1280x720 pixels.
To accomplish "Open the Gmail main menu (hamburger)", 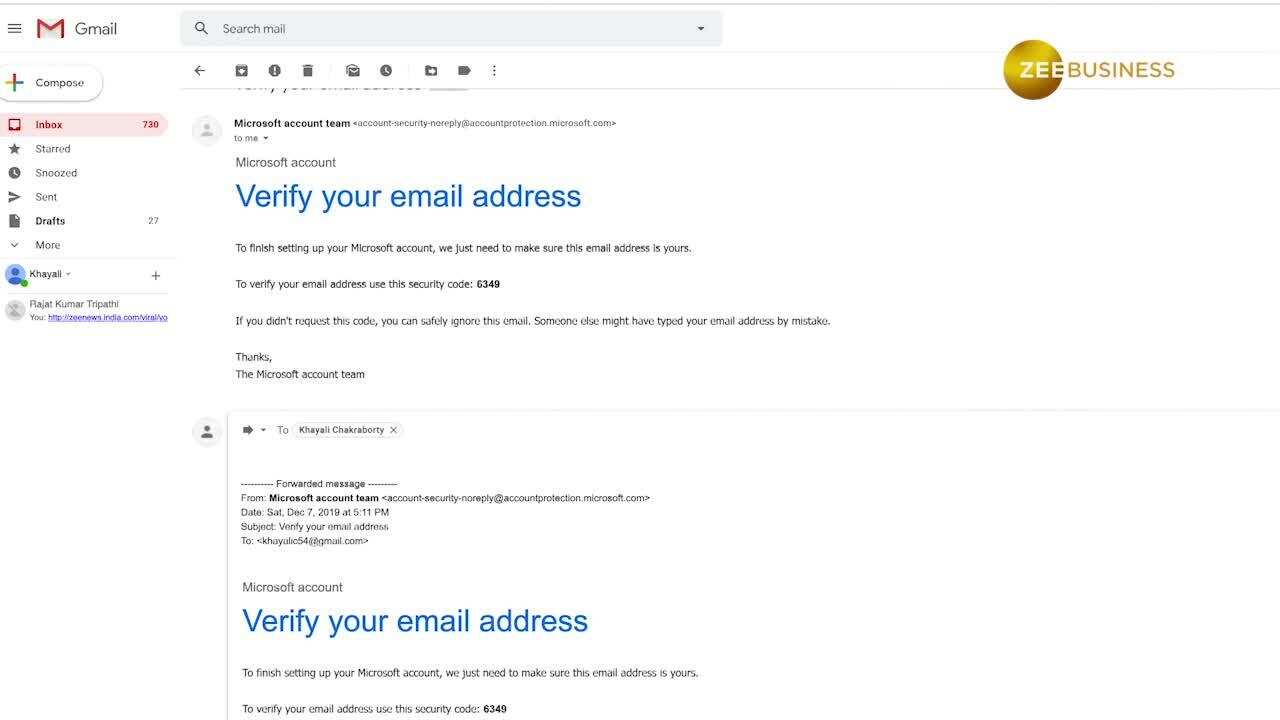I will pos(15,28).
